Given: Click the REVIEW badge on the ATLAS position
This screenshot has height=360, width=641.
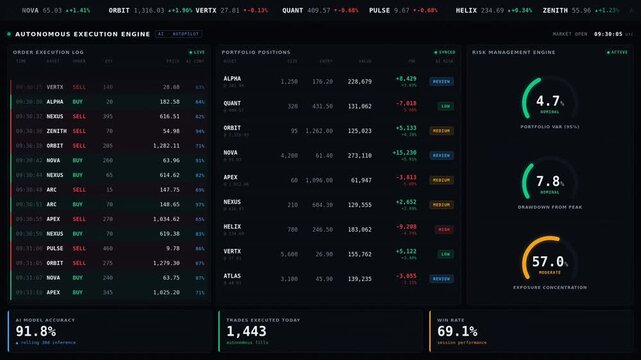Looking at the screenshot, I should pyautogui.click(x=442, y=279).
